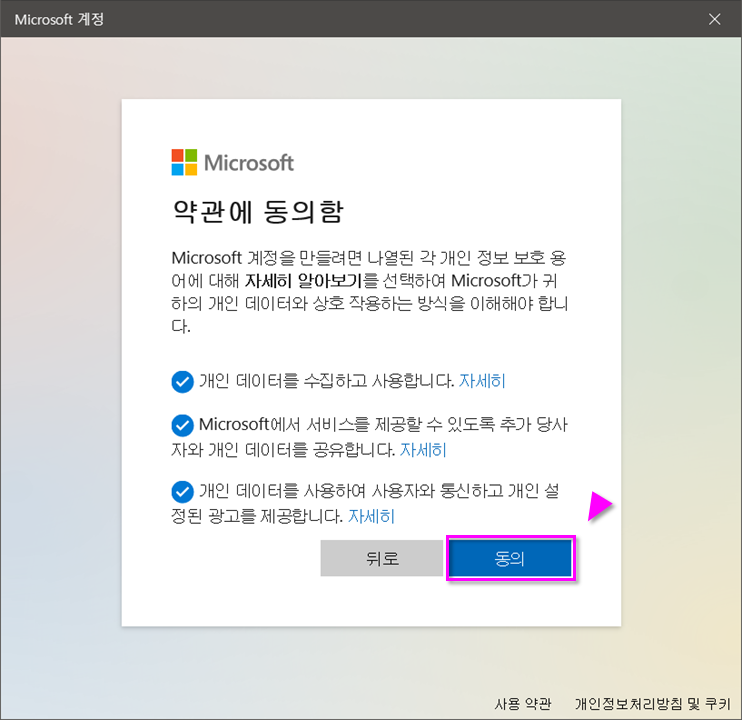The width and height of the screenshot is (742, 720).
Task: Open 사용 약관 link at bottom
Action: coord(523,704)
